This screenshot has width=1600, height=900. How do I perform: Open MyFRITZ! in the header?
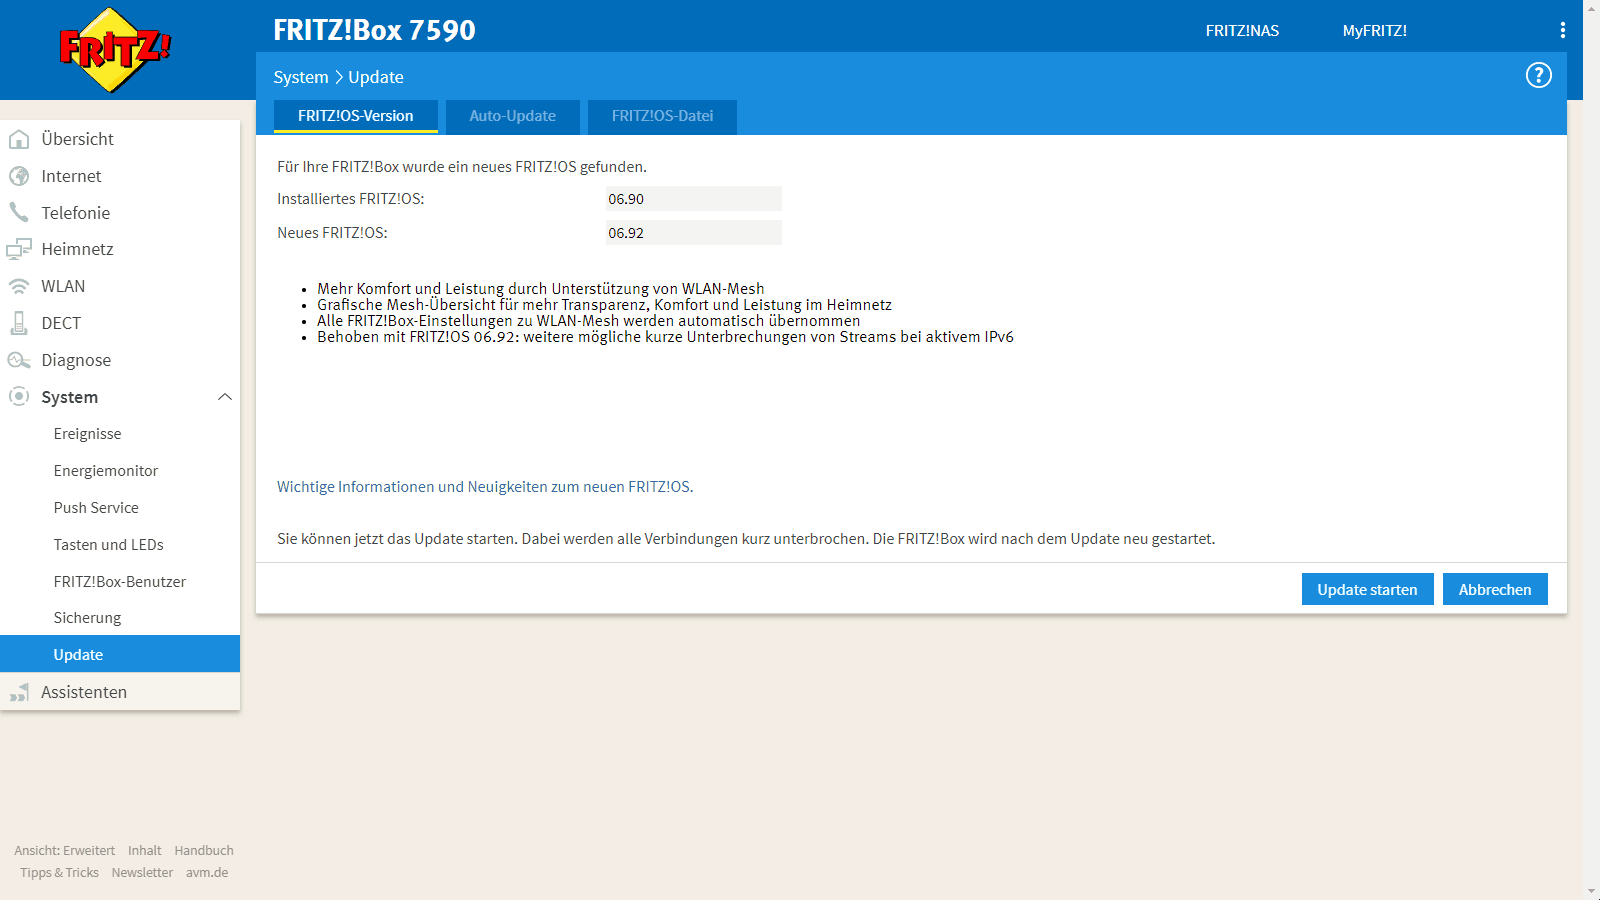tap(1375, 31)
